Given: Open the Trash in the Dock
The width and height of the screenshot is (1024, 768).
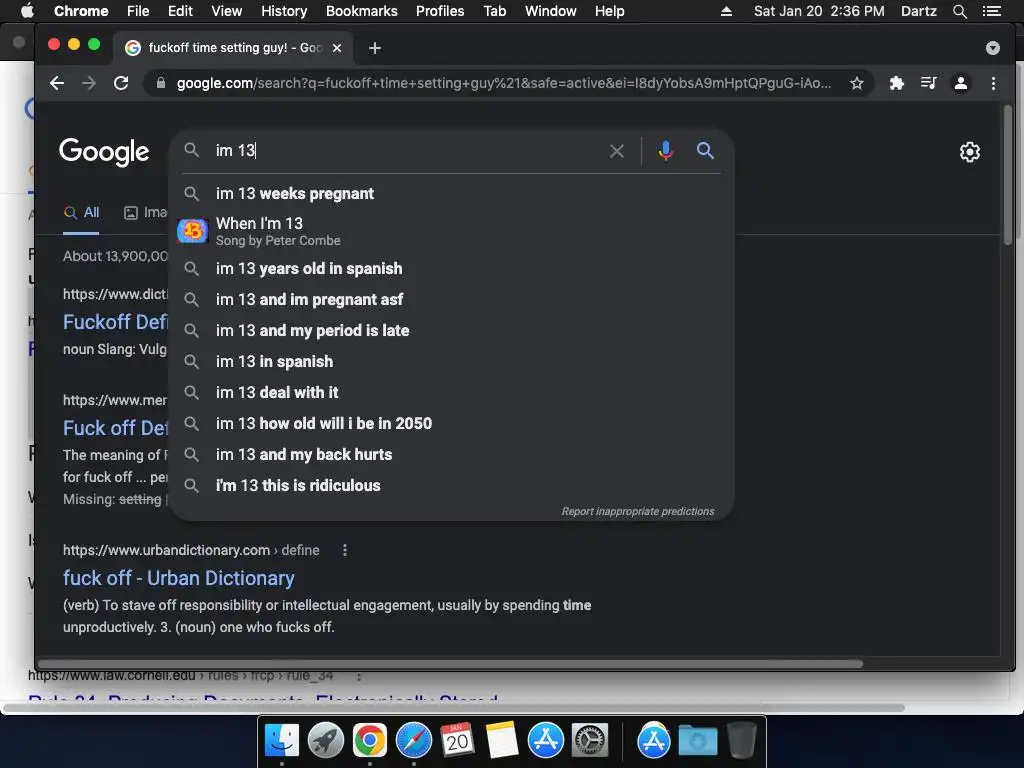Looking at the screenshot, I should point(741,741).
